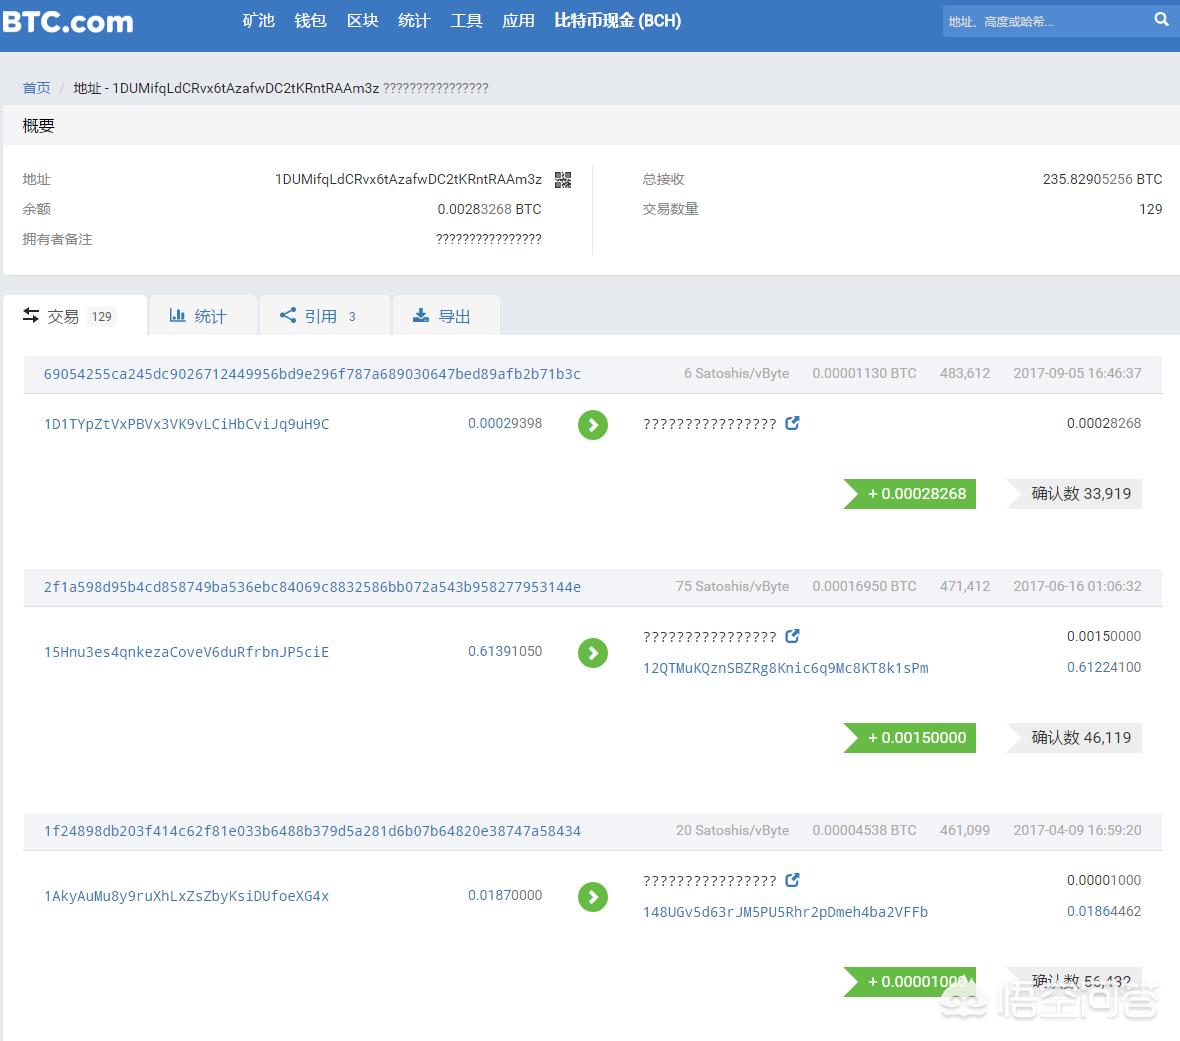Image resolution: width=1180 pixels, height=1041 pixels.
Task: Click green arrow in first transaction
Action: 593,425
